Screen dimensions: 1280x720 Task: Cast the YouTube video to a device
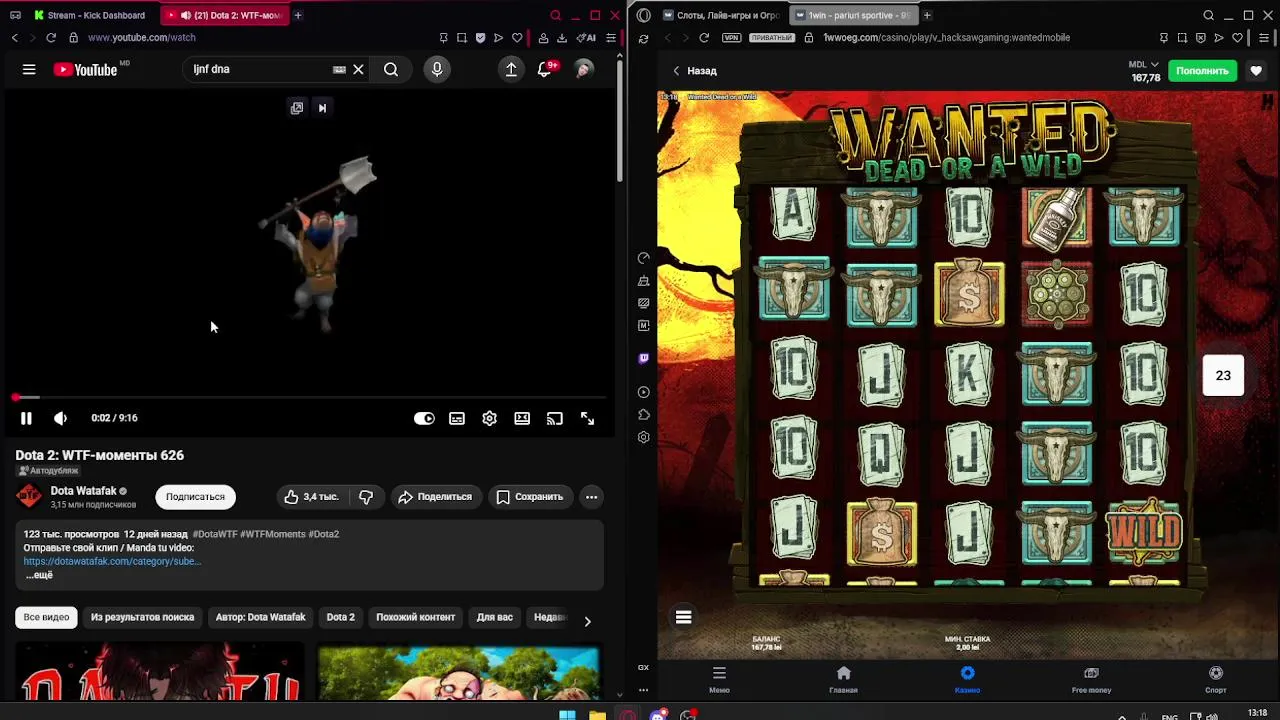(x=555, y=418)
